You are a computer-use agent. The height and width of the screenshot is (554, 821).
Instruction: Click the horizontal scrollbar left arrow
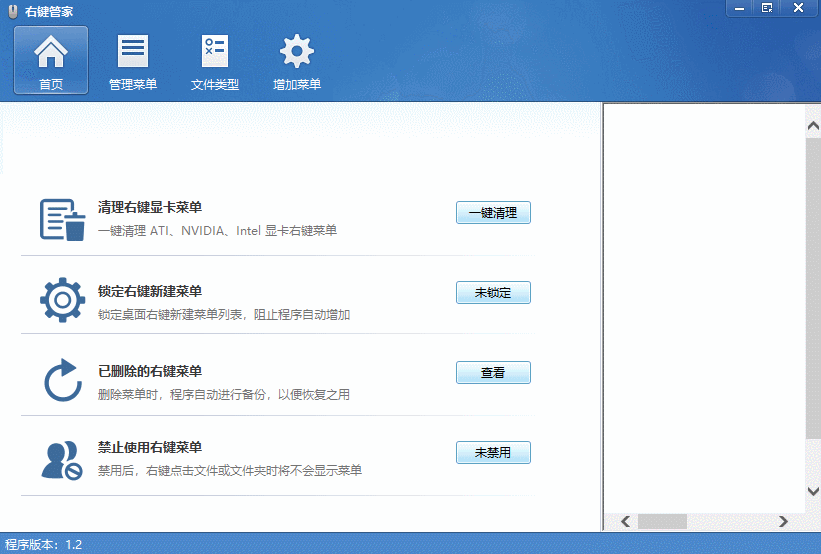click(x=625, y=521)
